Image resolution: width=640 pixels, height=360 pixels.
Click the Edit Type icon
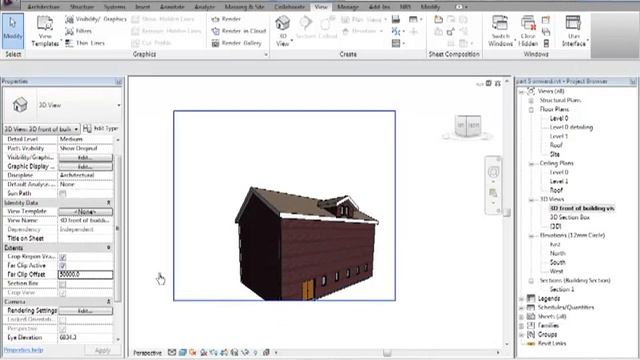pos(87,129)
